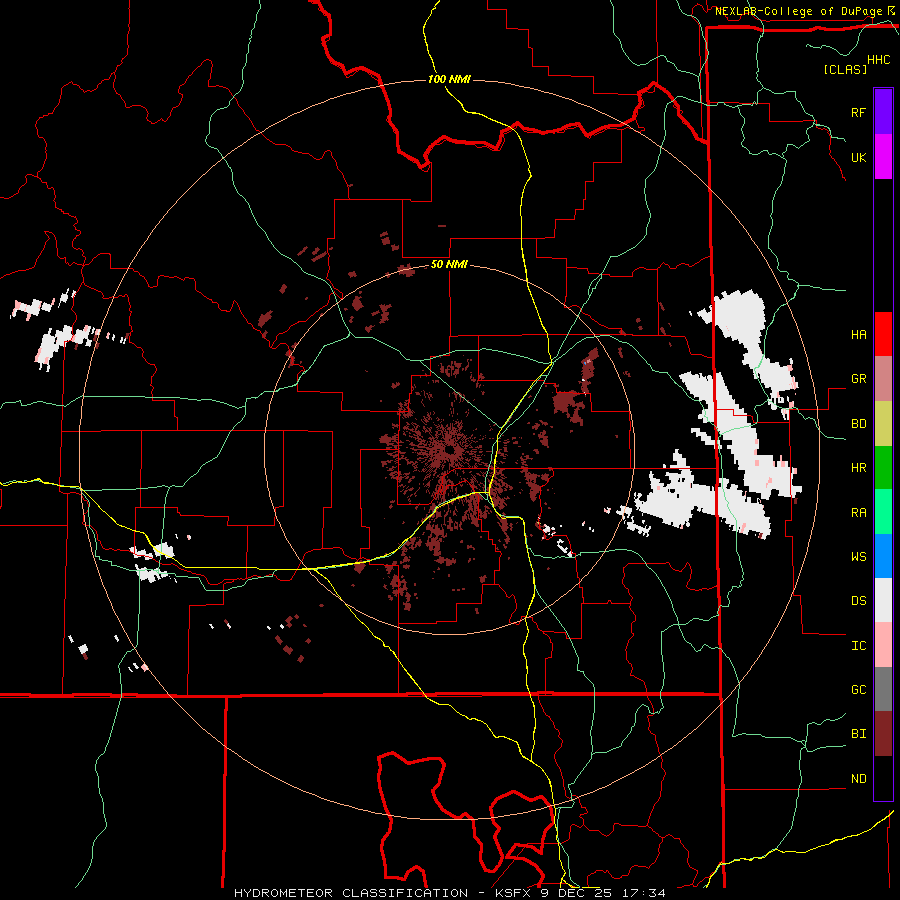Click the UK magenta legend swatch
The height and width of the screenshot is (900, 900).
click(883, 157)
